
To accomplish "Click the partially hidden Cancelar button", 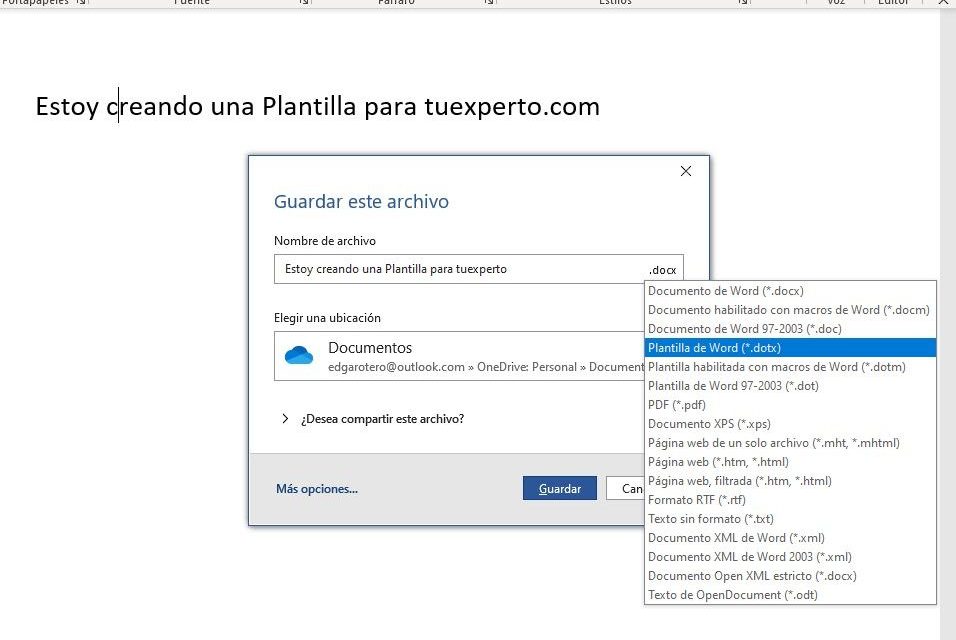I will 632,489.
